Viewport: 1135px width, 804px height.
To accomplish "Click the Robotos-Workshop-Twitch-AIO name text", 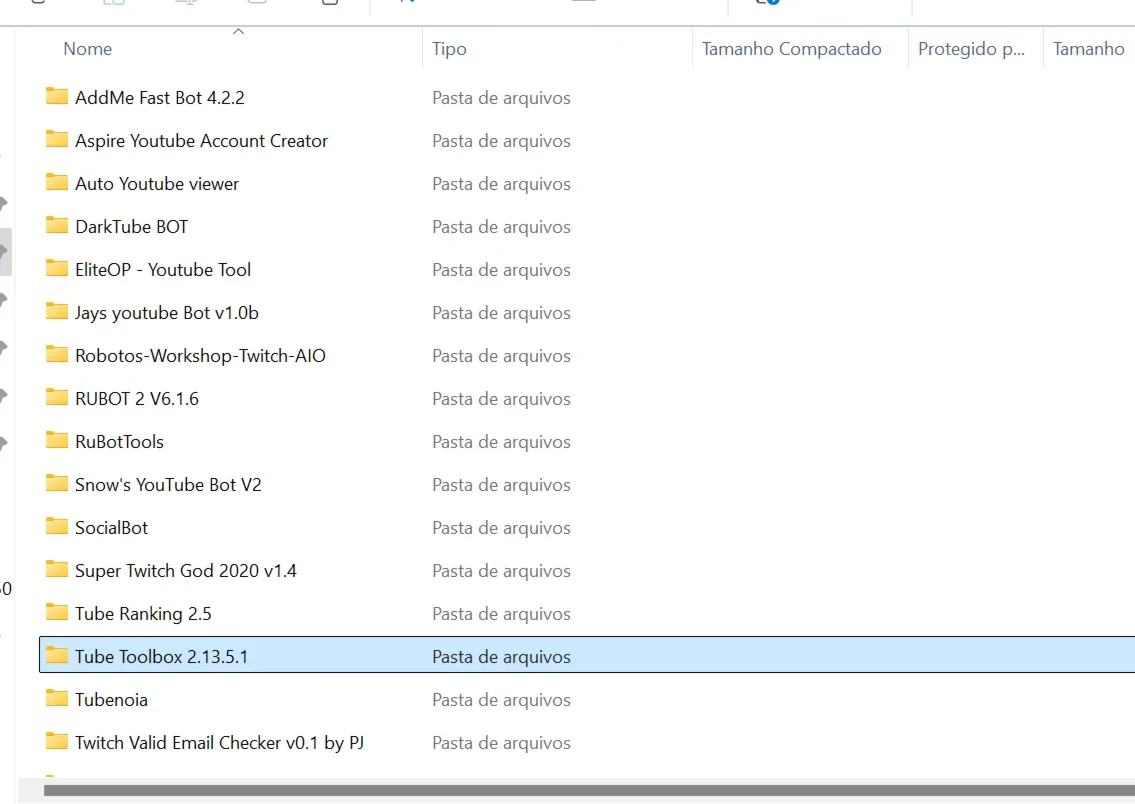I will pos(201,356).
